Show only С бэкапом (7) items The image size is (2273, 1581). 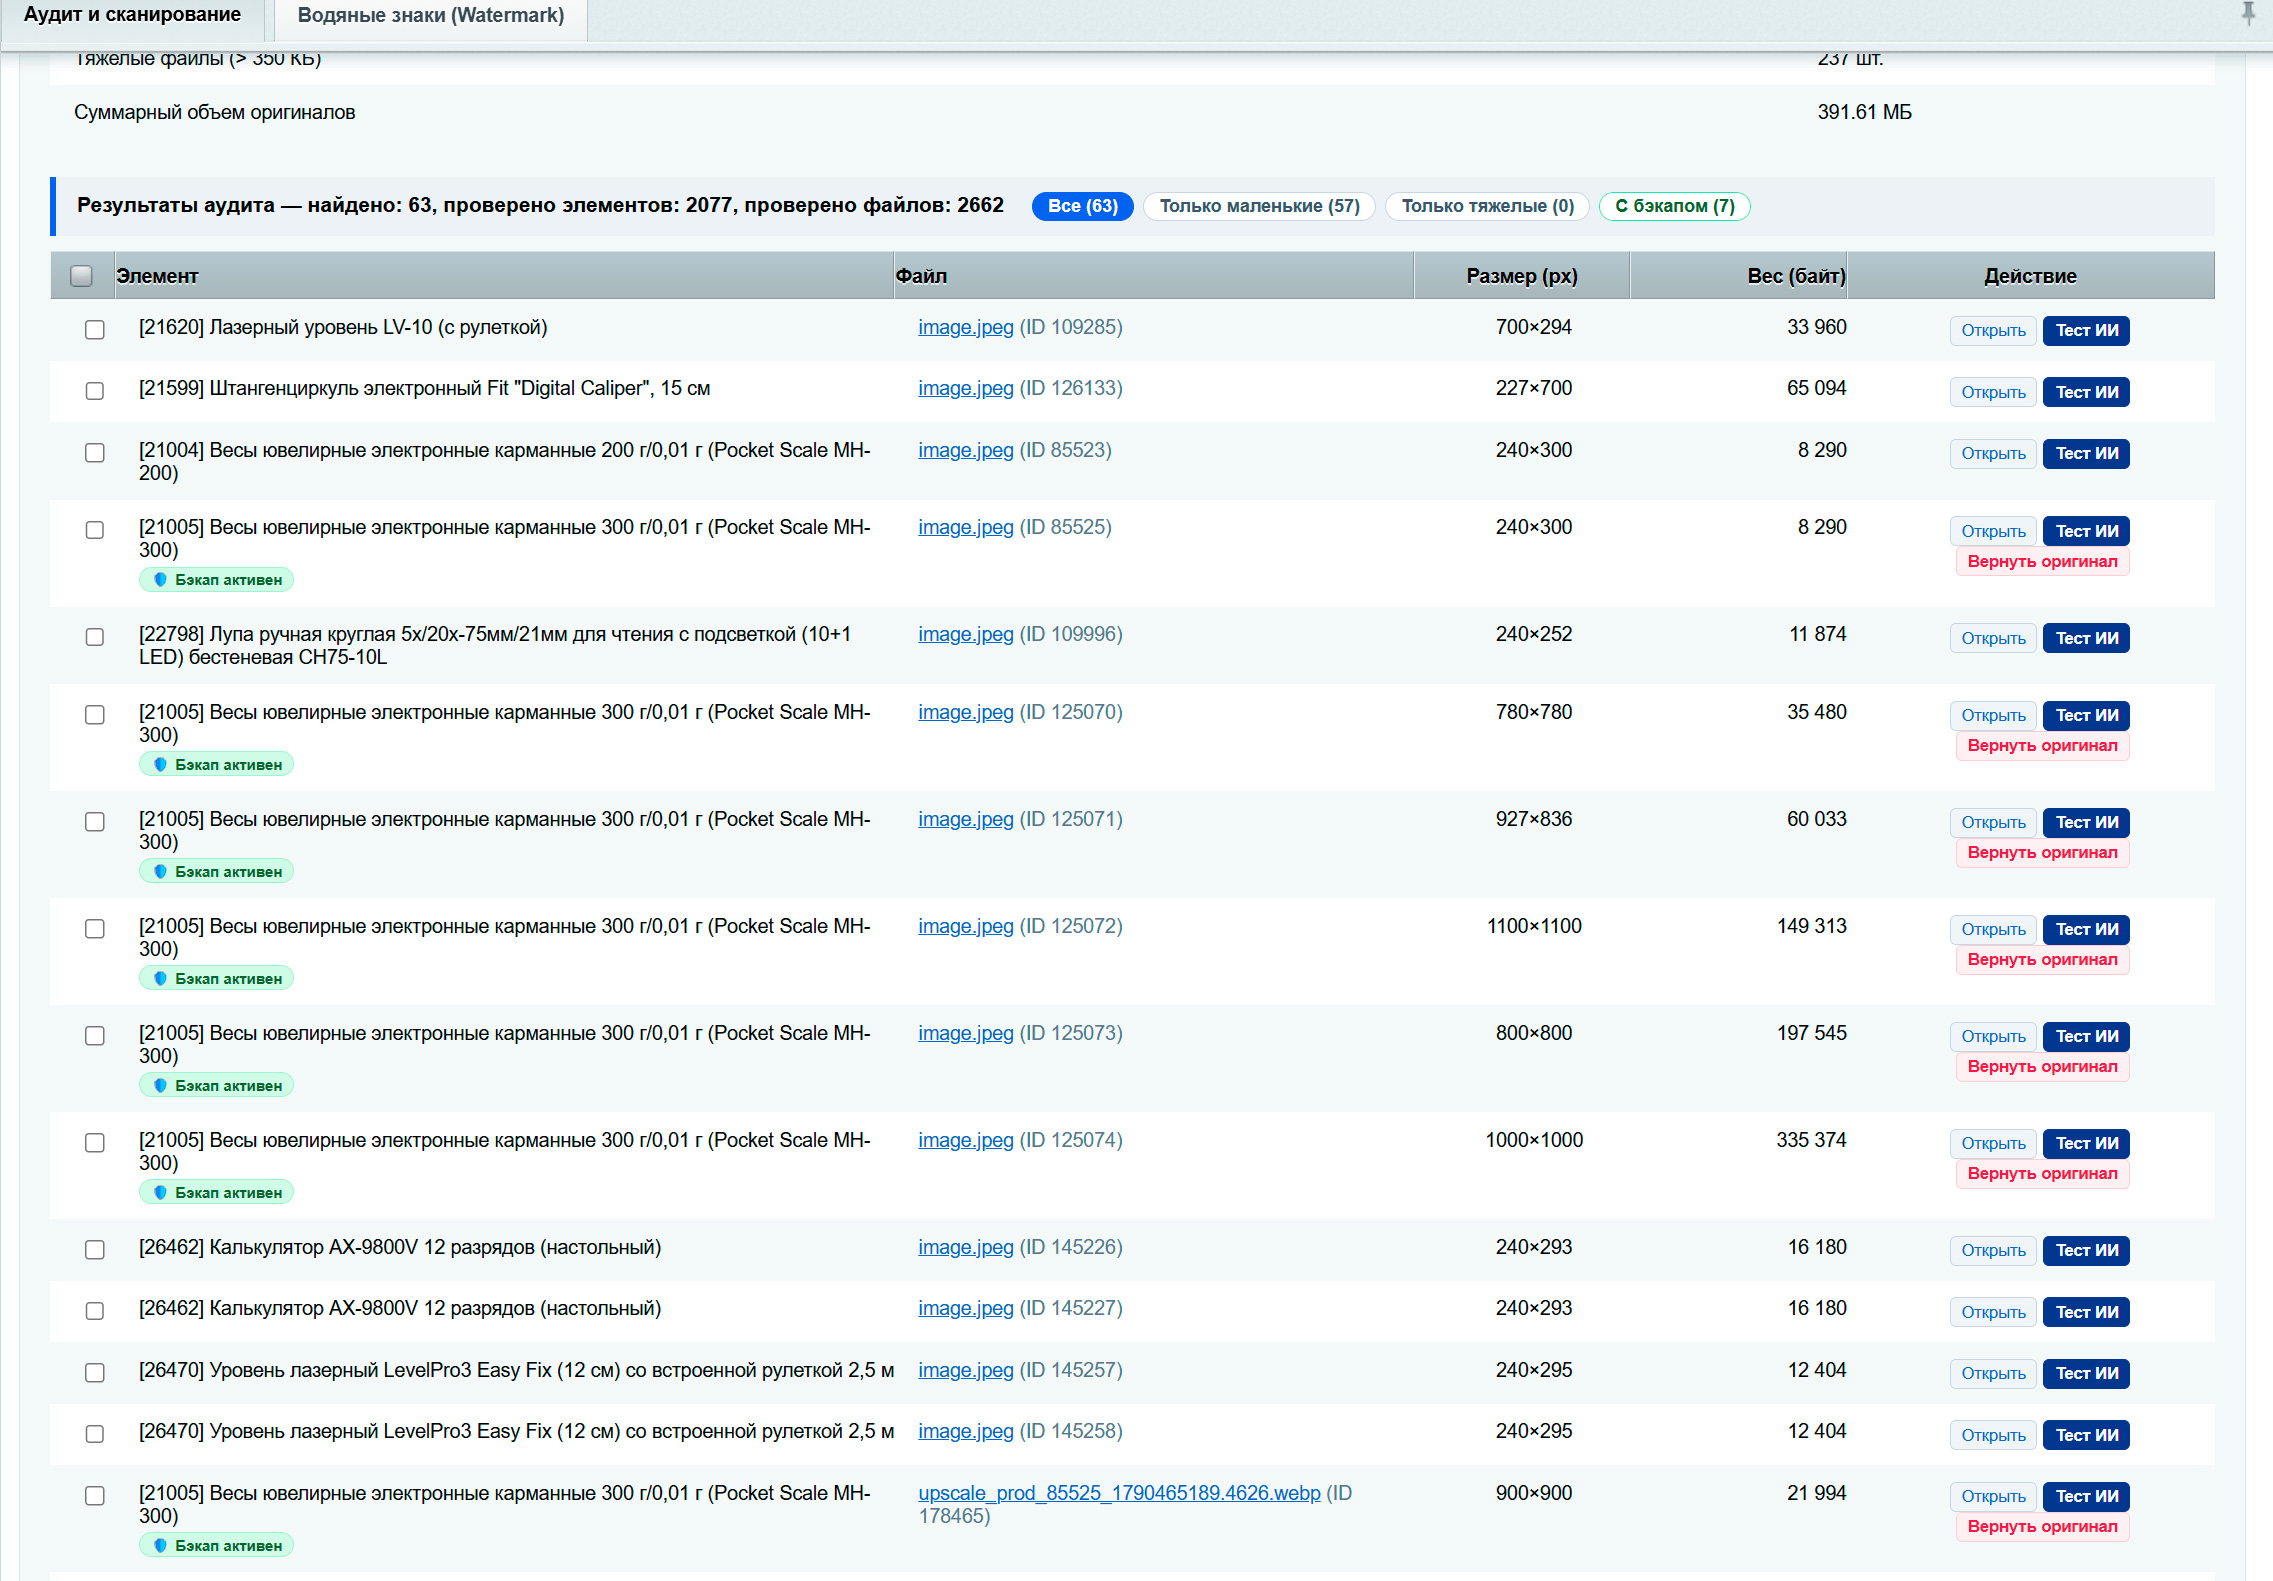(1674, 206)
